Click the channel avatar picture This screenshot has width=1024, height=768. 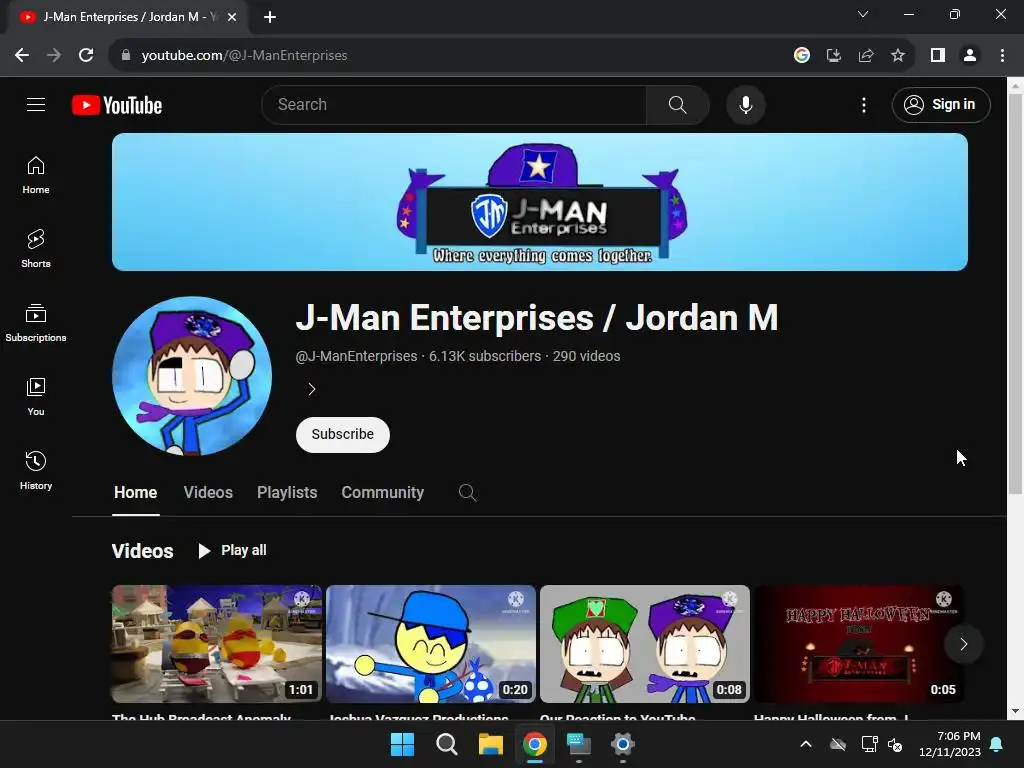pyautogui.click(x=192, y=376)
